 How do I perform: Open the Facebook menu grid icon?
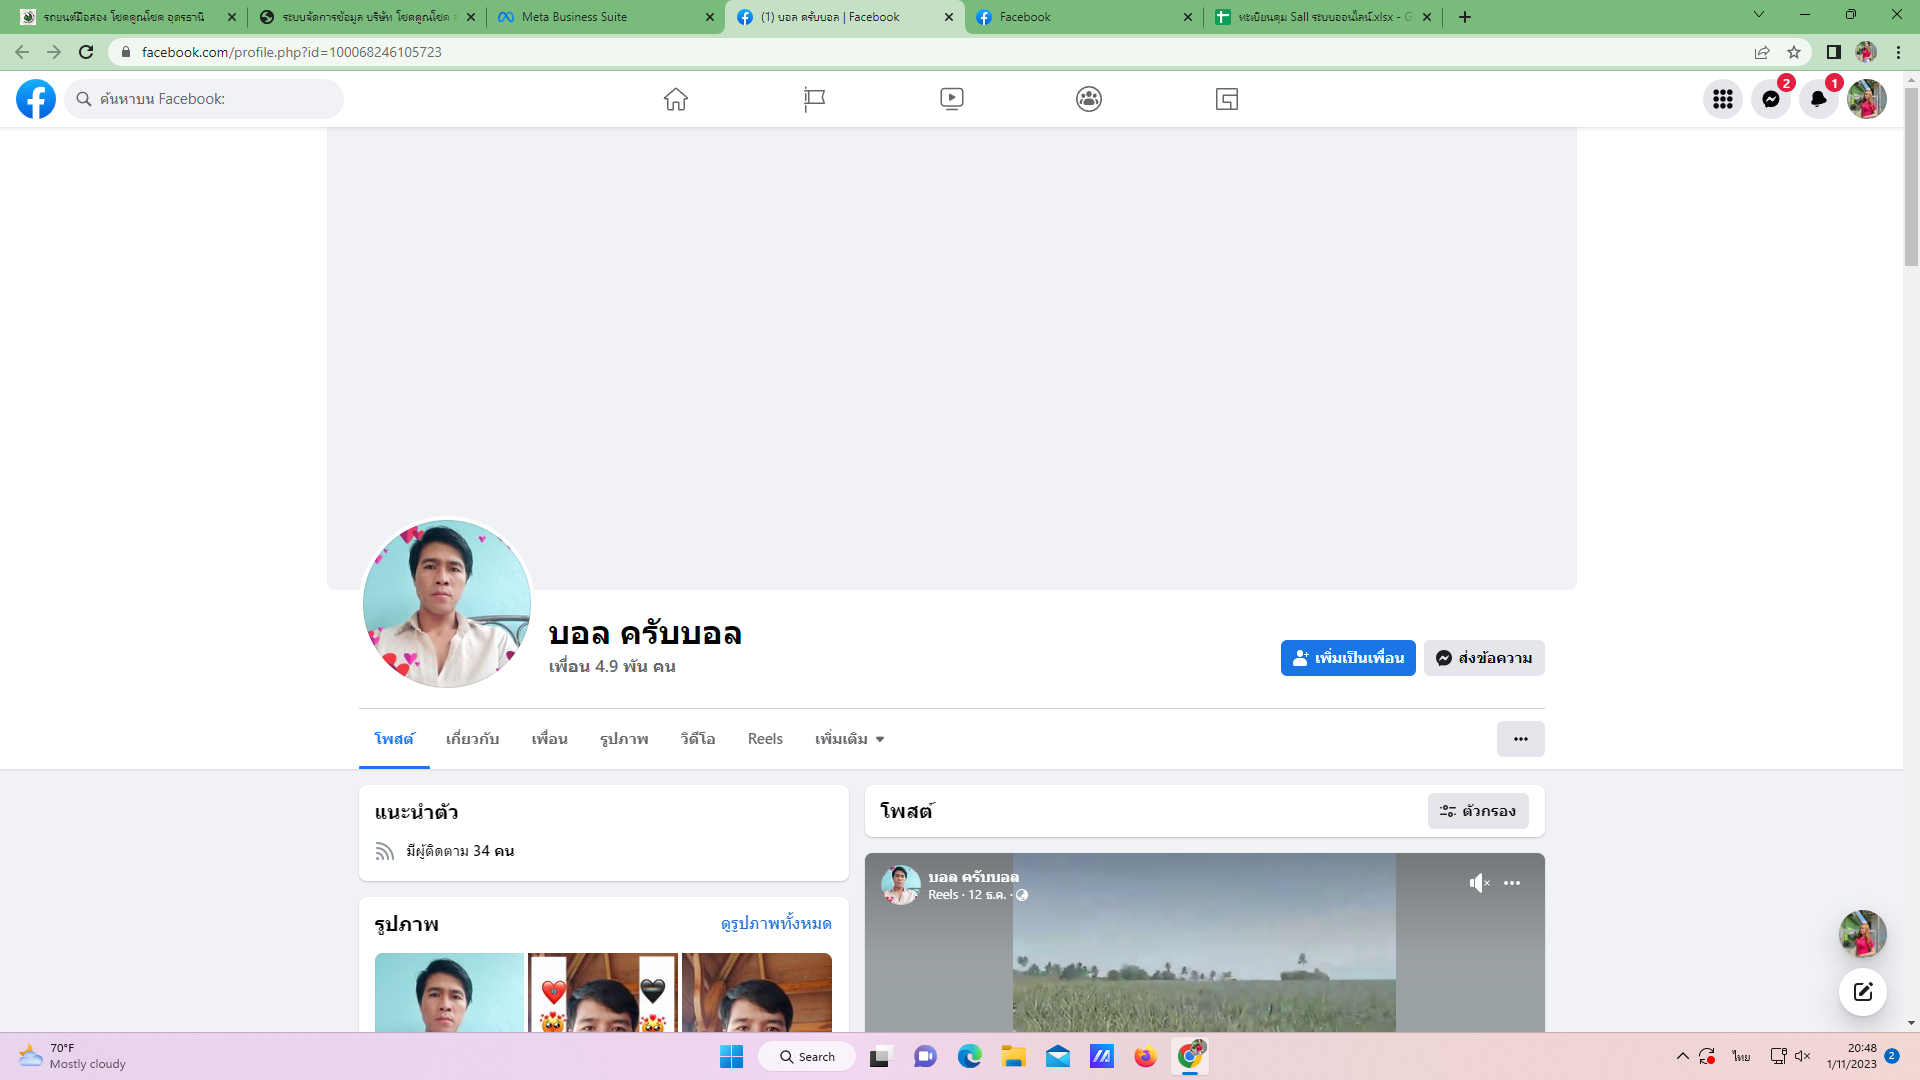point(1722,99)
